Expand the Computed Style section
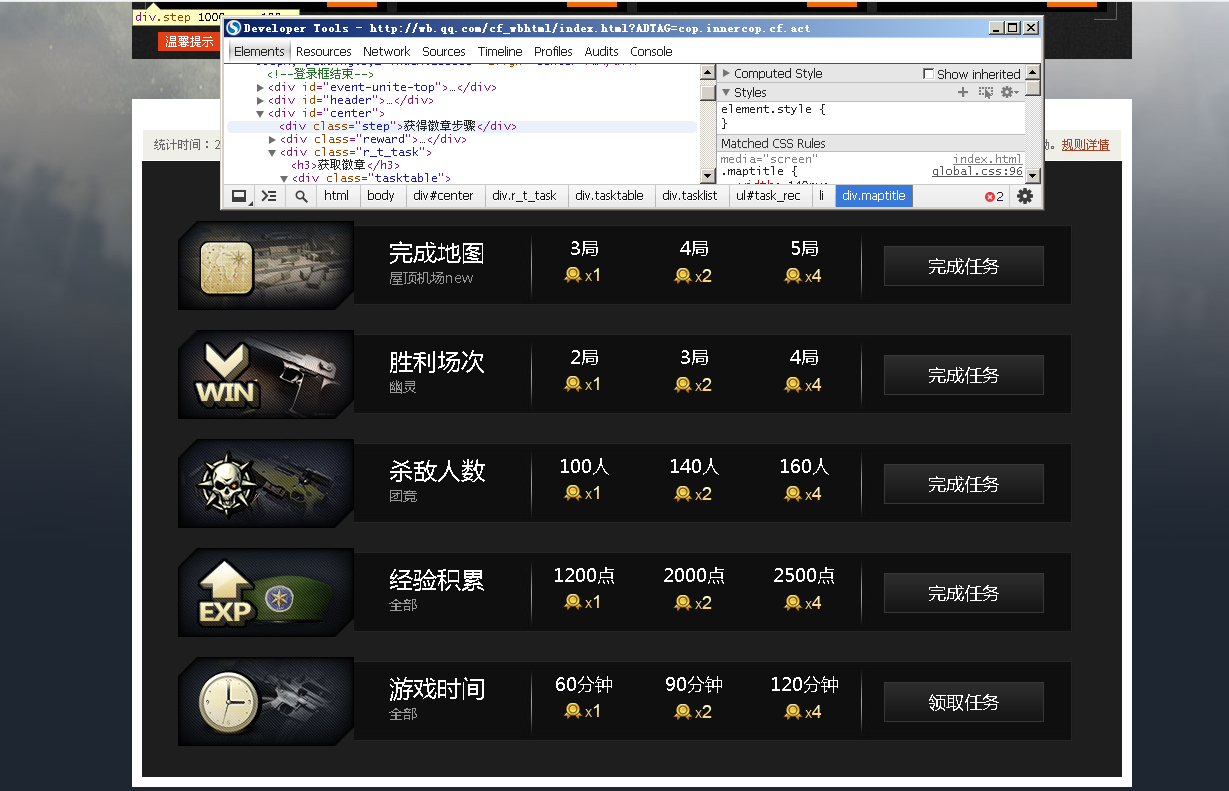Image resolution: width=1229 pixels, height=791 pixels. coord(727,74)
